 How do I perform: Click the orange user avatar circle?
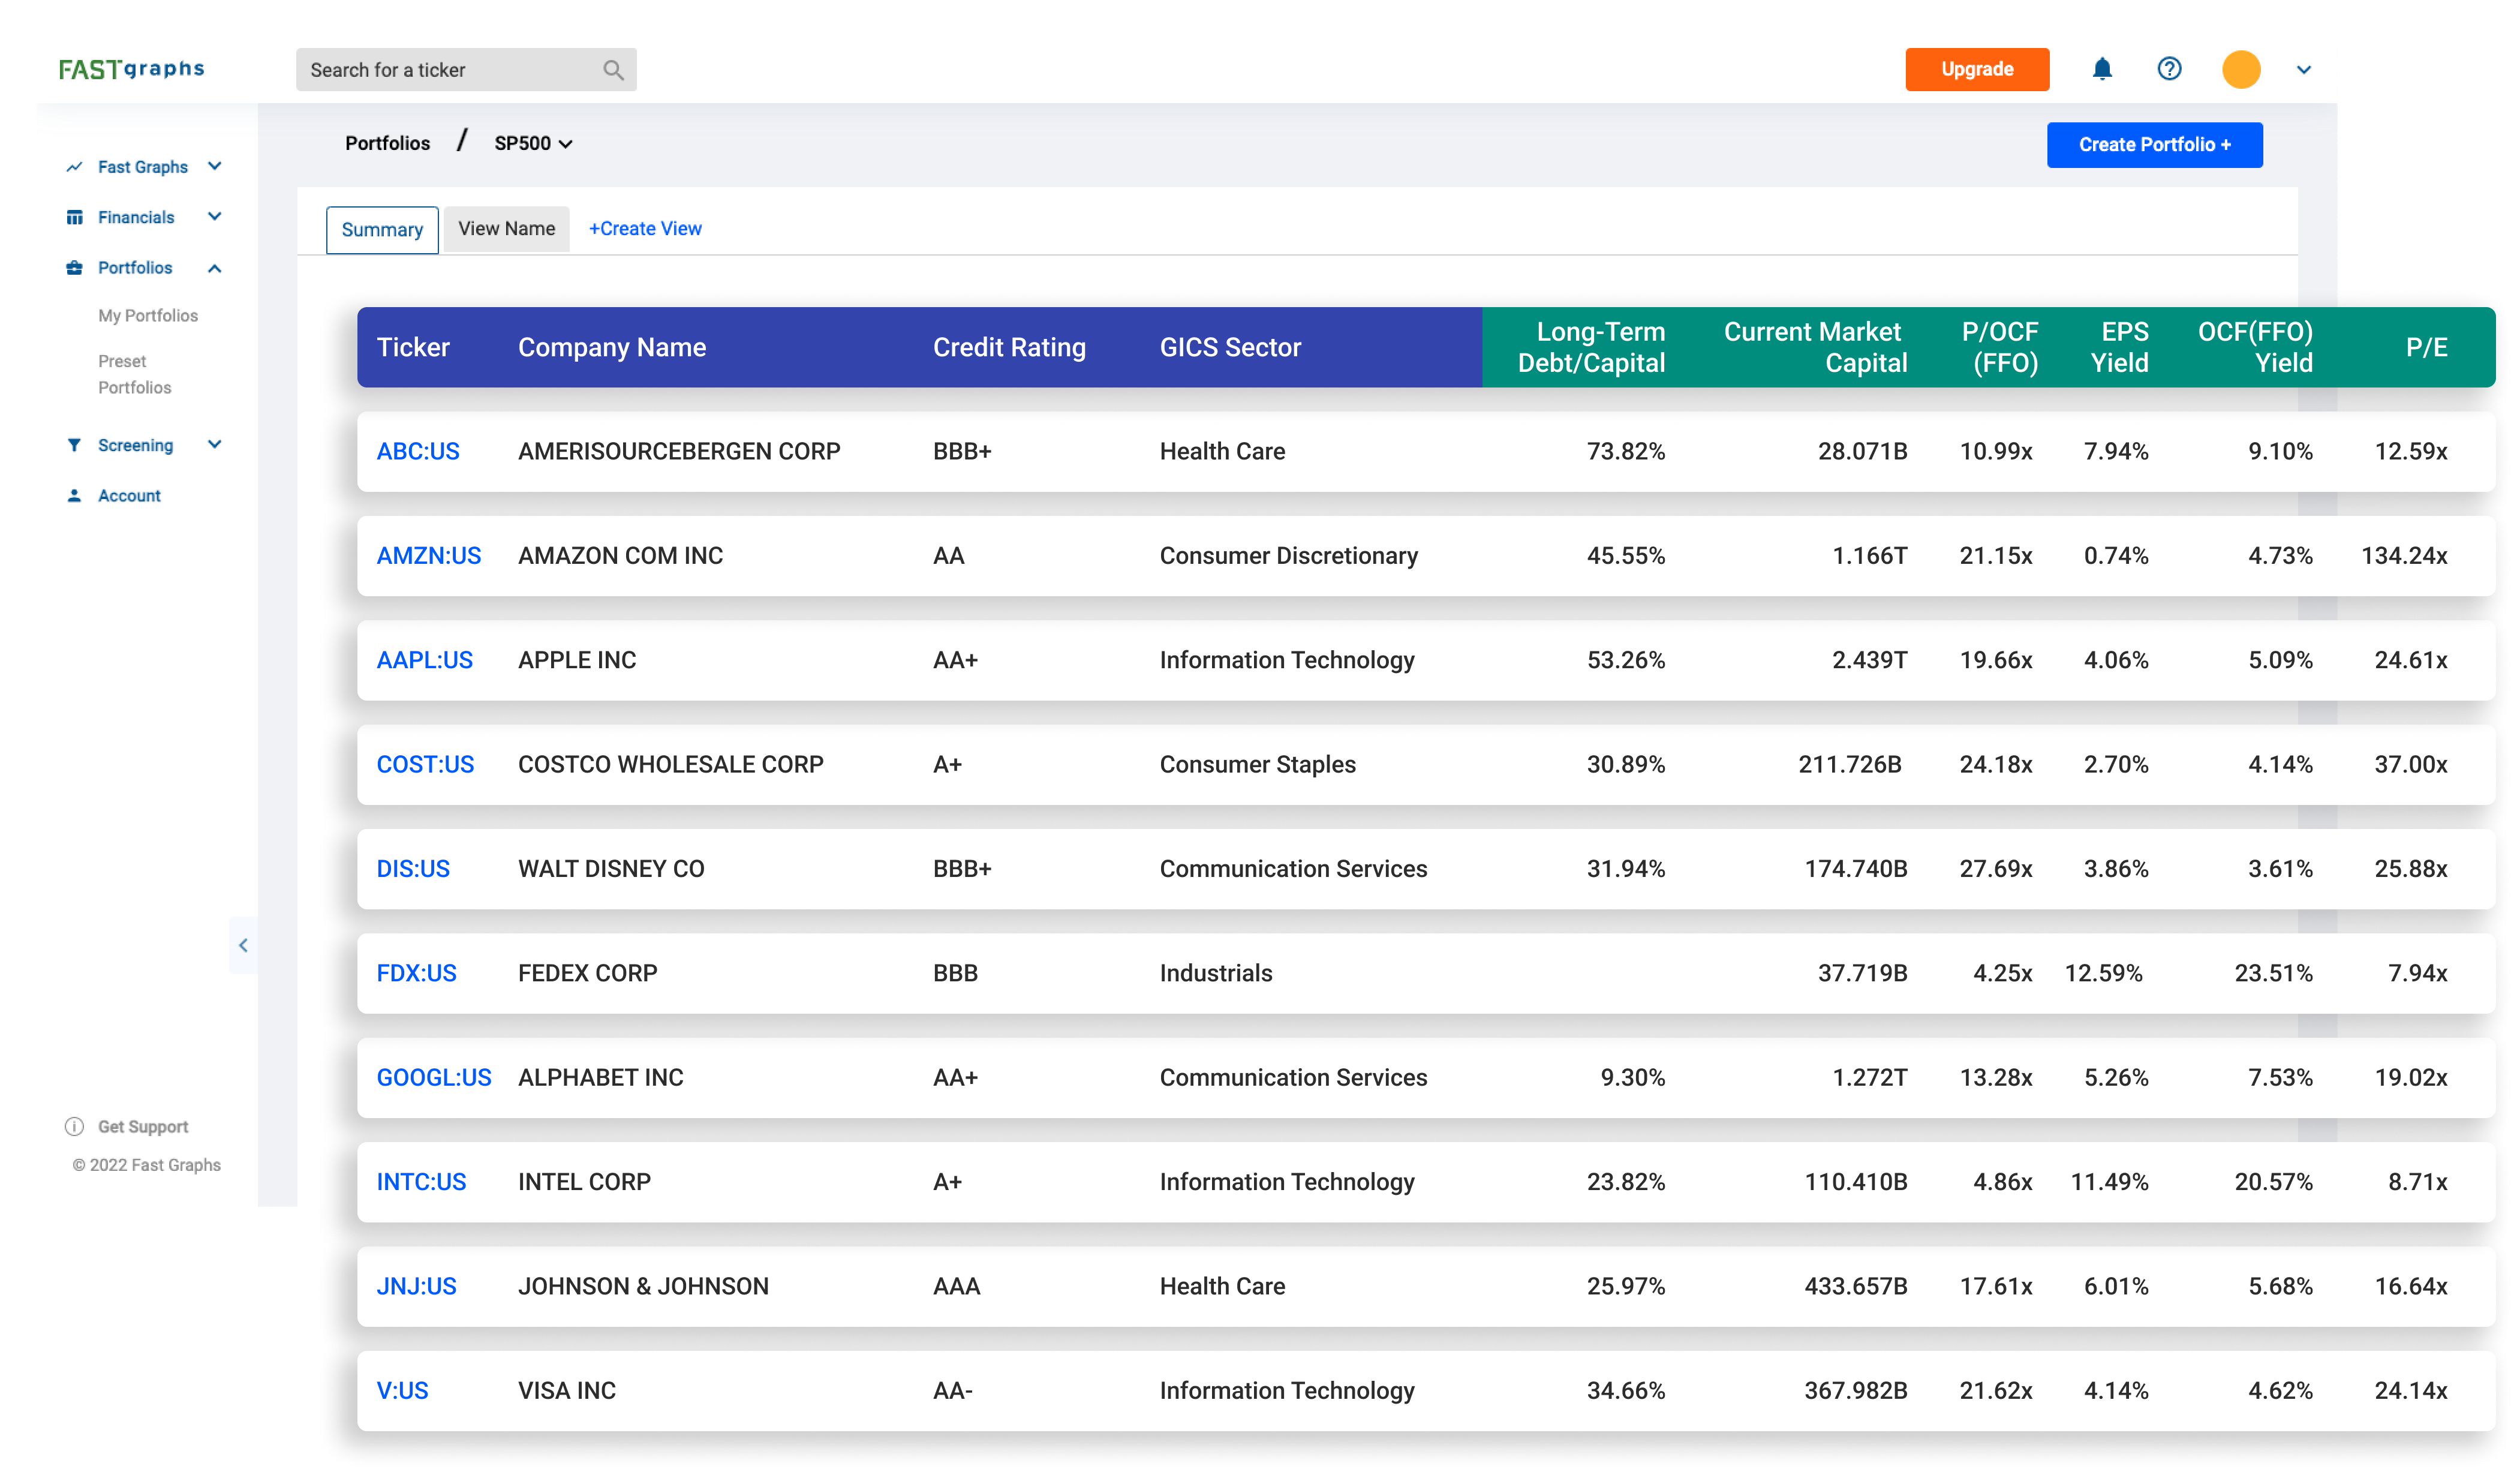coord(2241,69)
